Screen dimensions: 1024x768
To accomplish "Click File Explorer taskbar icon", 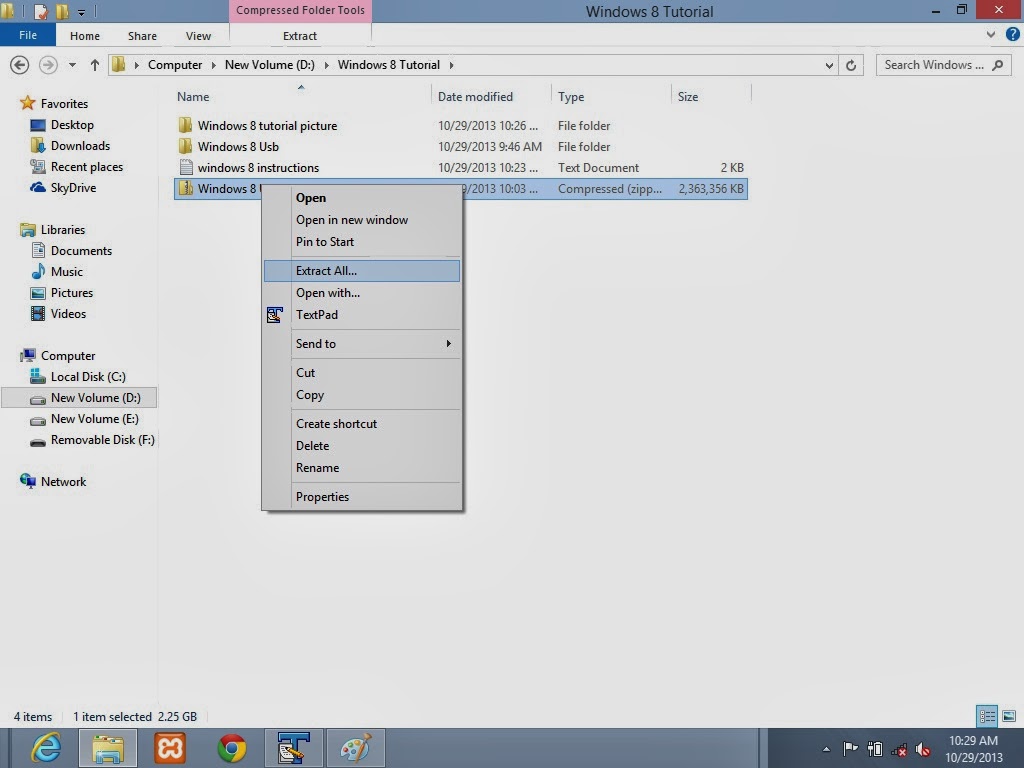I will (108, 748).
